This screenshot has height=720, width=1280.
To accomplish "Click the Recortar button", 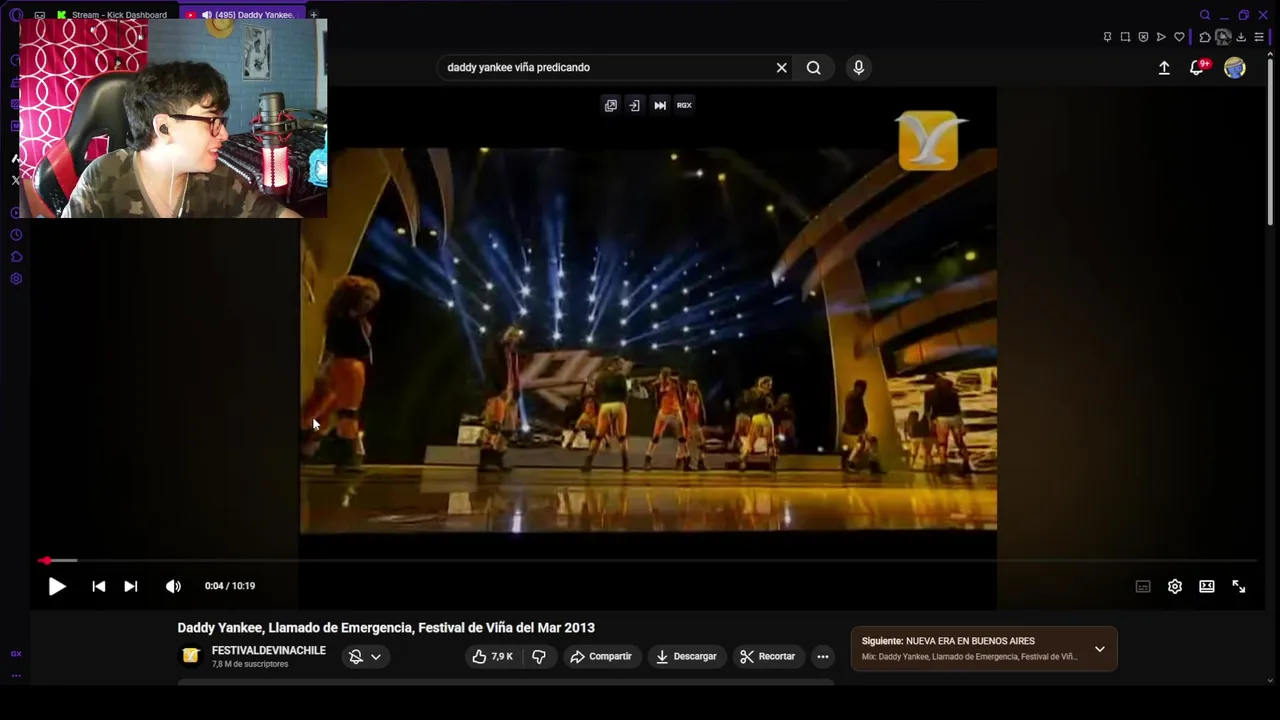I will point(767,656).
